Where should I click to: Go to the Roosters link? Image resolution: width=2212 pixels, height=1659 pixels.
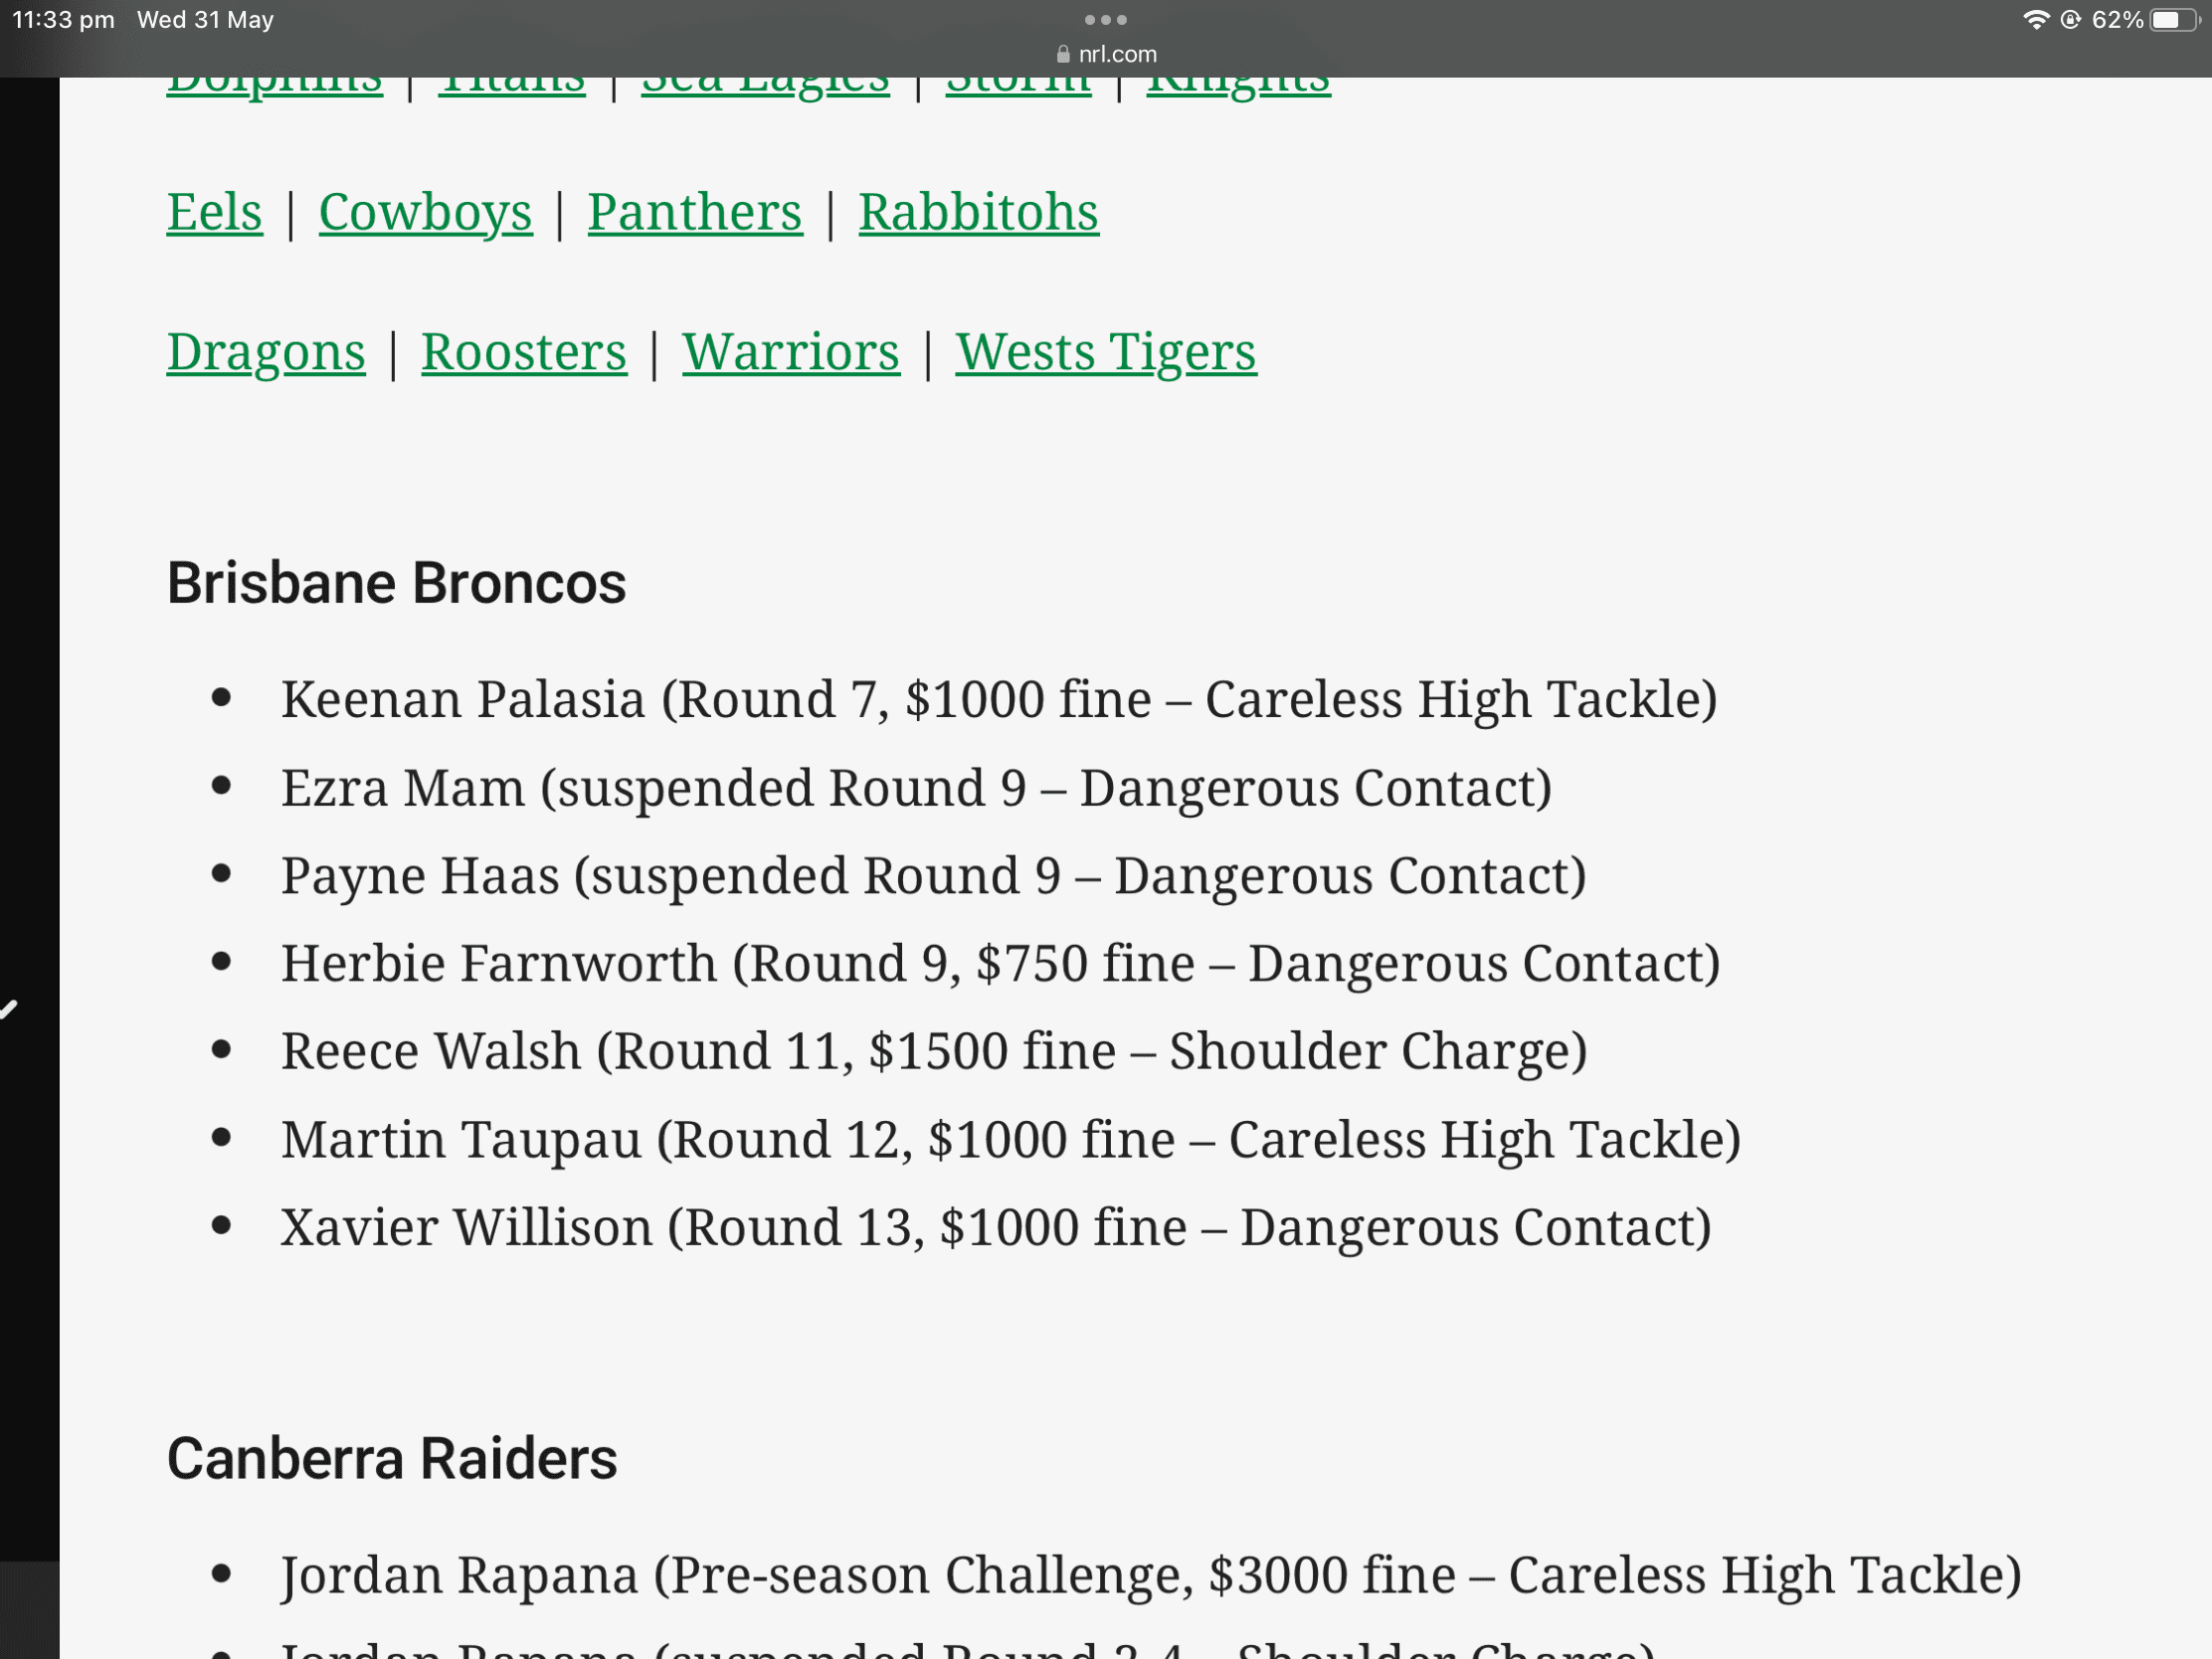tap(524, 352)
